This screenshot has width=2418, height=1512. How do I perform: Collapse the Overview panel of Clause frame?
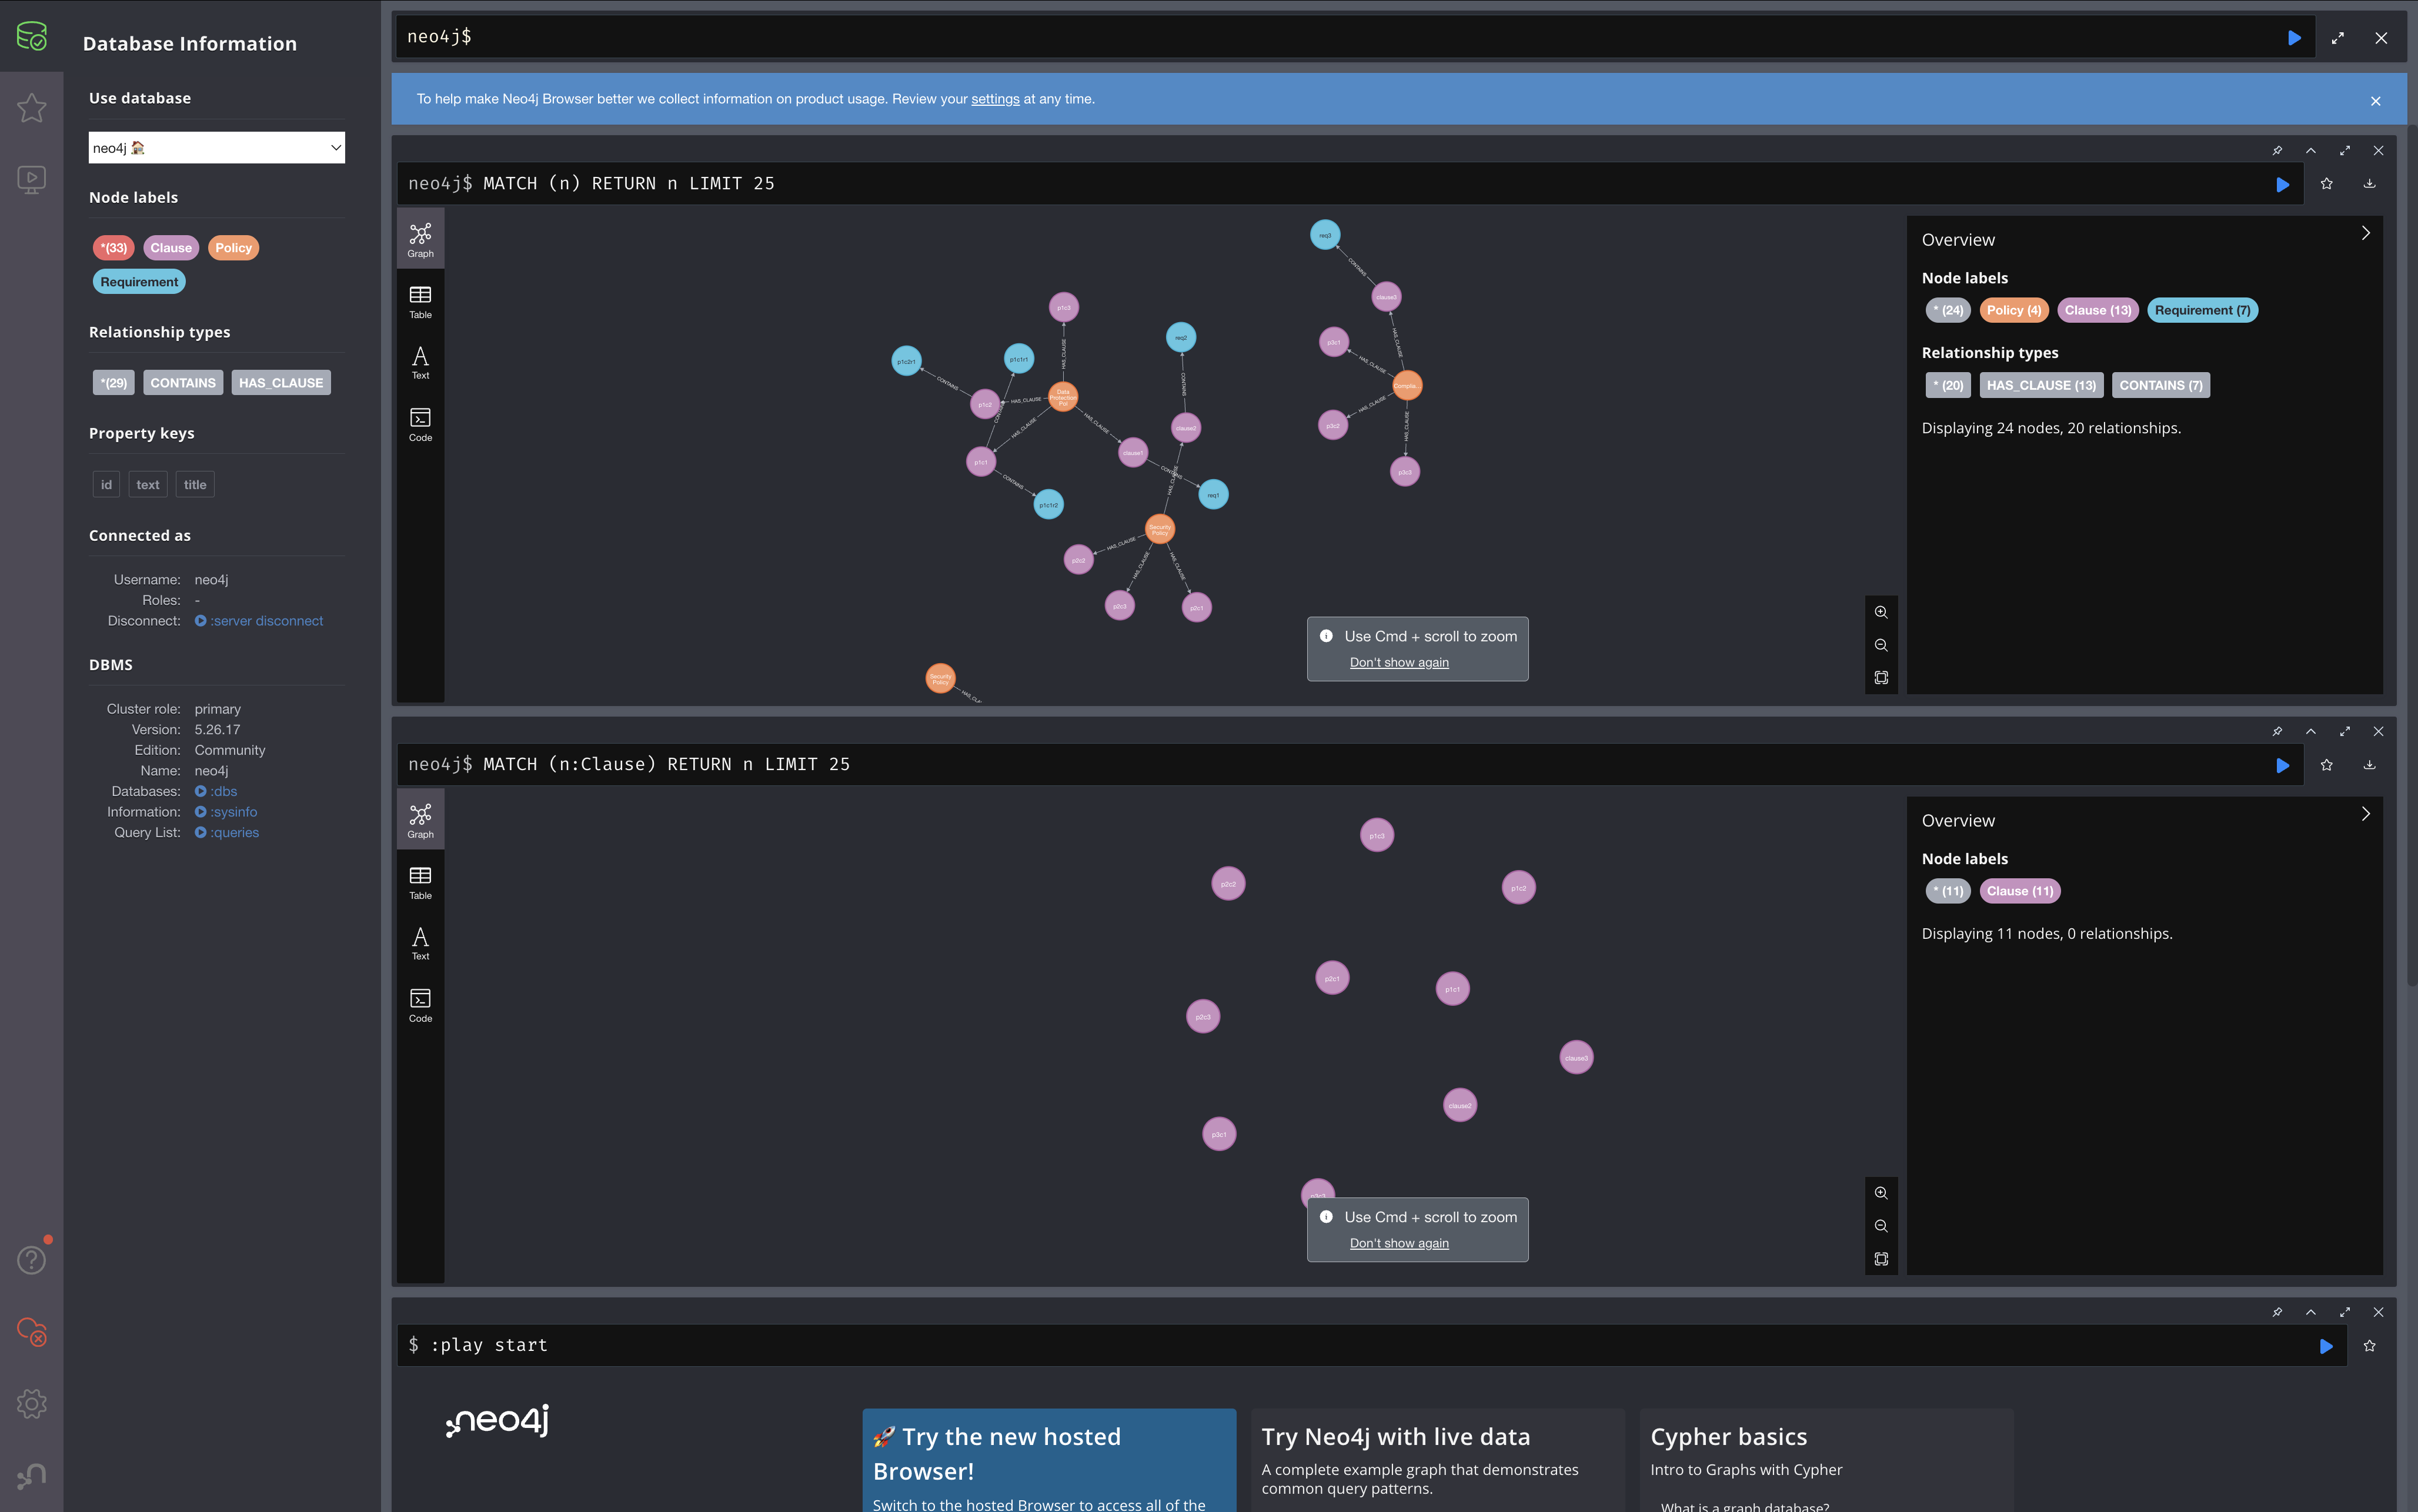(2365, 814)
